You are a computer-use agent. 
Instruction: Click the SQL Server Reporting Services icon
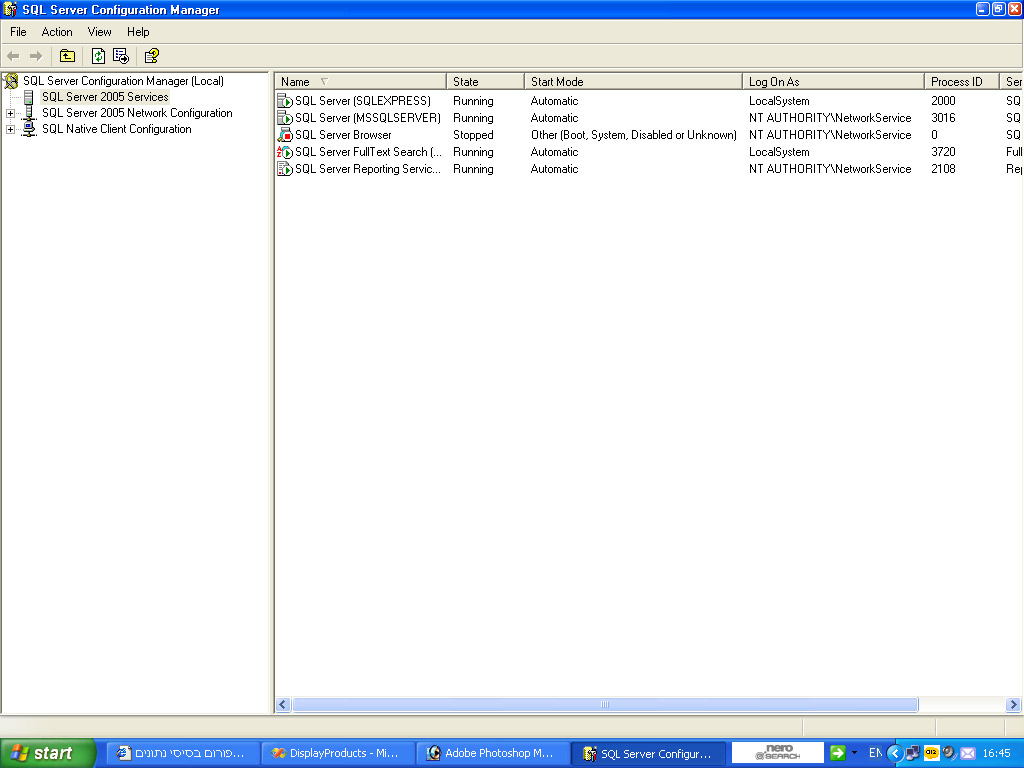pyautogui.click(x=284, y=169)
